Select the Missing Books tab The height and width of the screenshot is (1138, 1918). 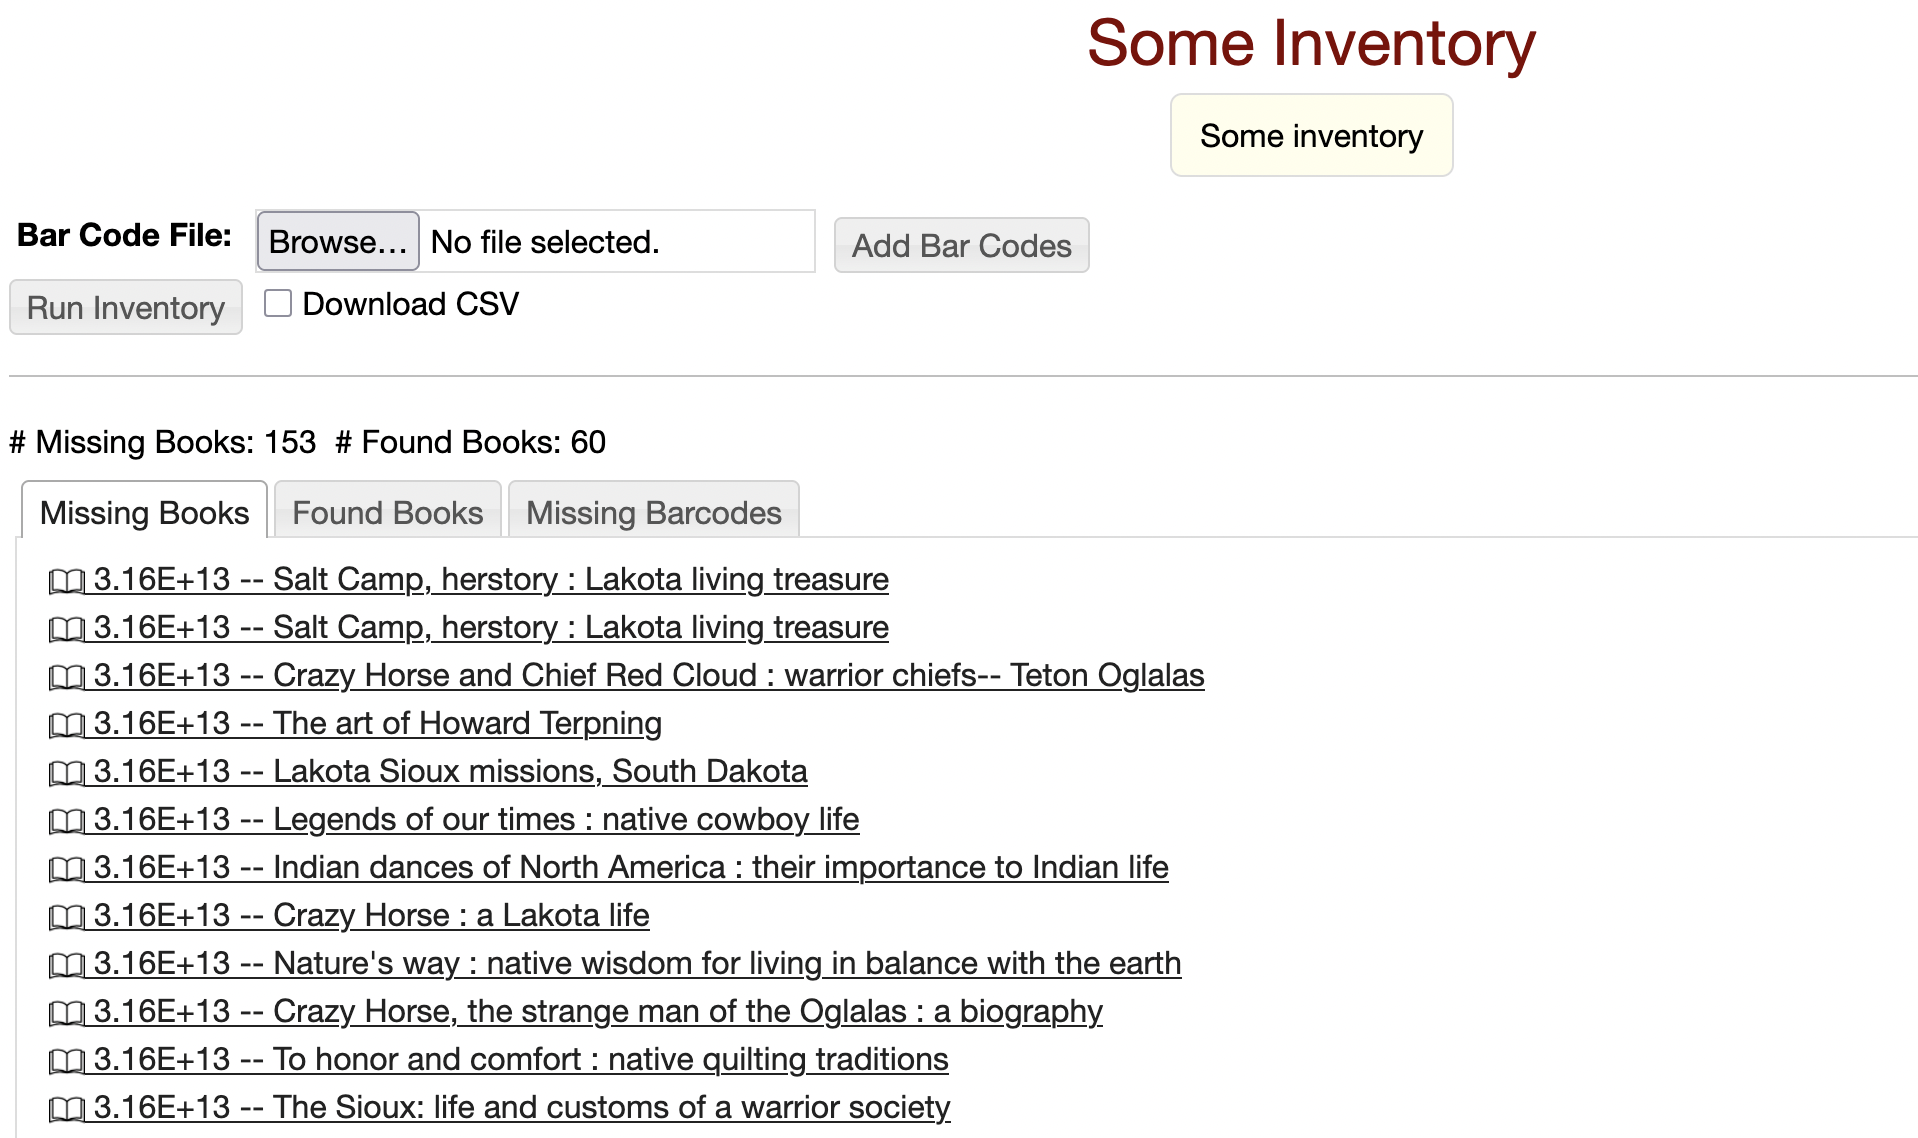coord(144,513)
